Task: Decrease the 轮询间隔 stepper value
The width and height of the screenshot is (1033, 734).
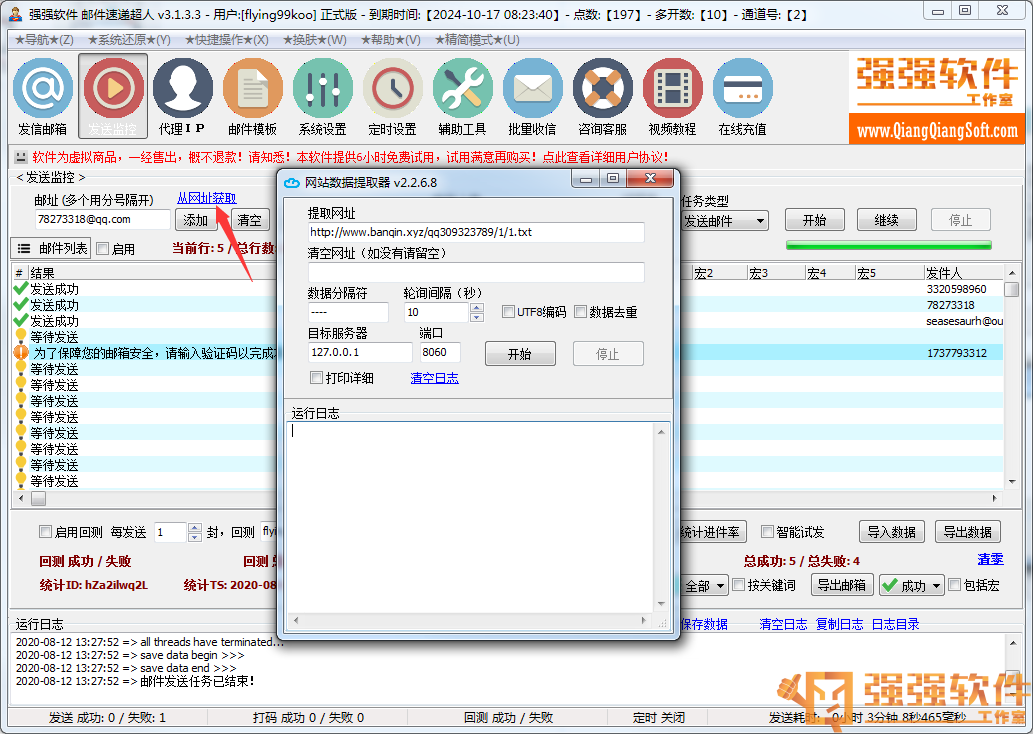Action: (x=477, y=317)
